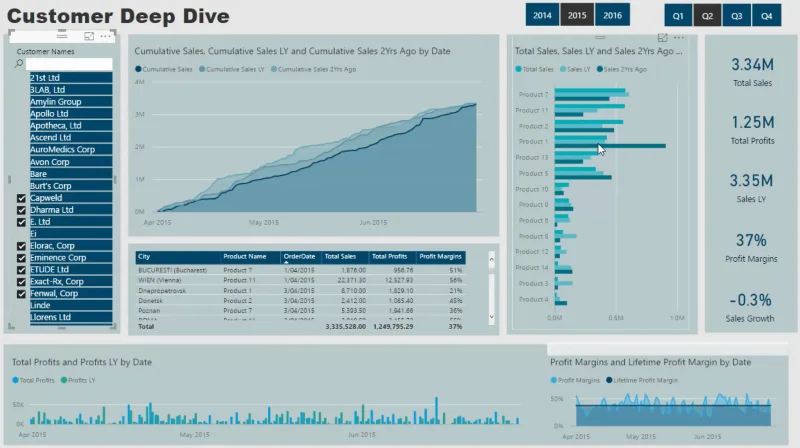
Task: Open more options ellipsis on customer slicer
Action: coord(106,36)
